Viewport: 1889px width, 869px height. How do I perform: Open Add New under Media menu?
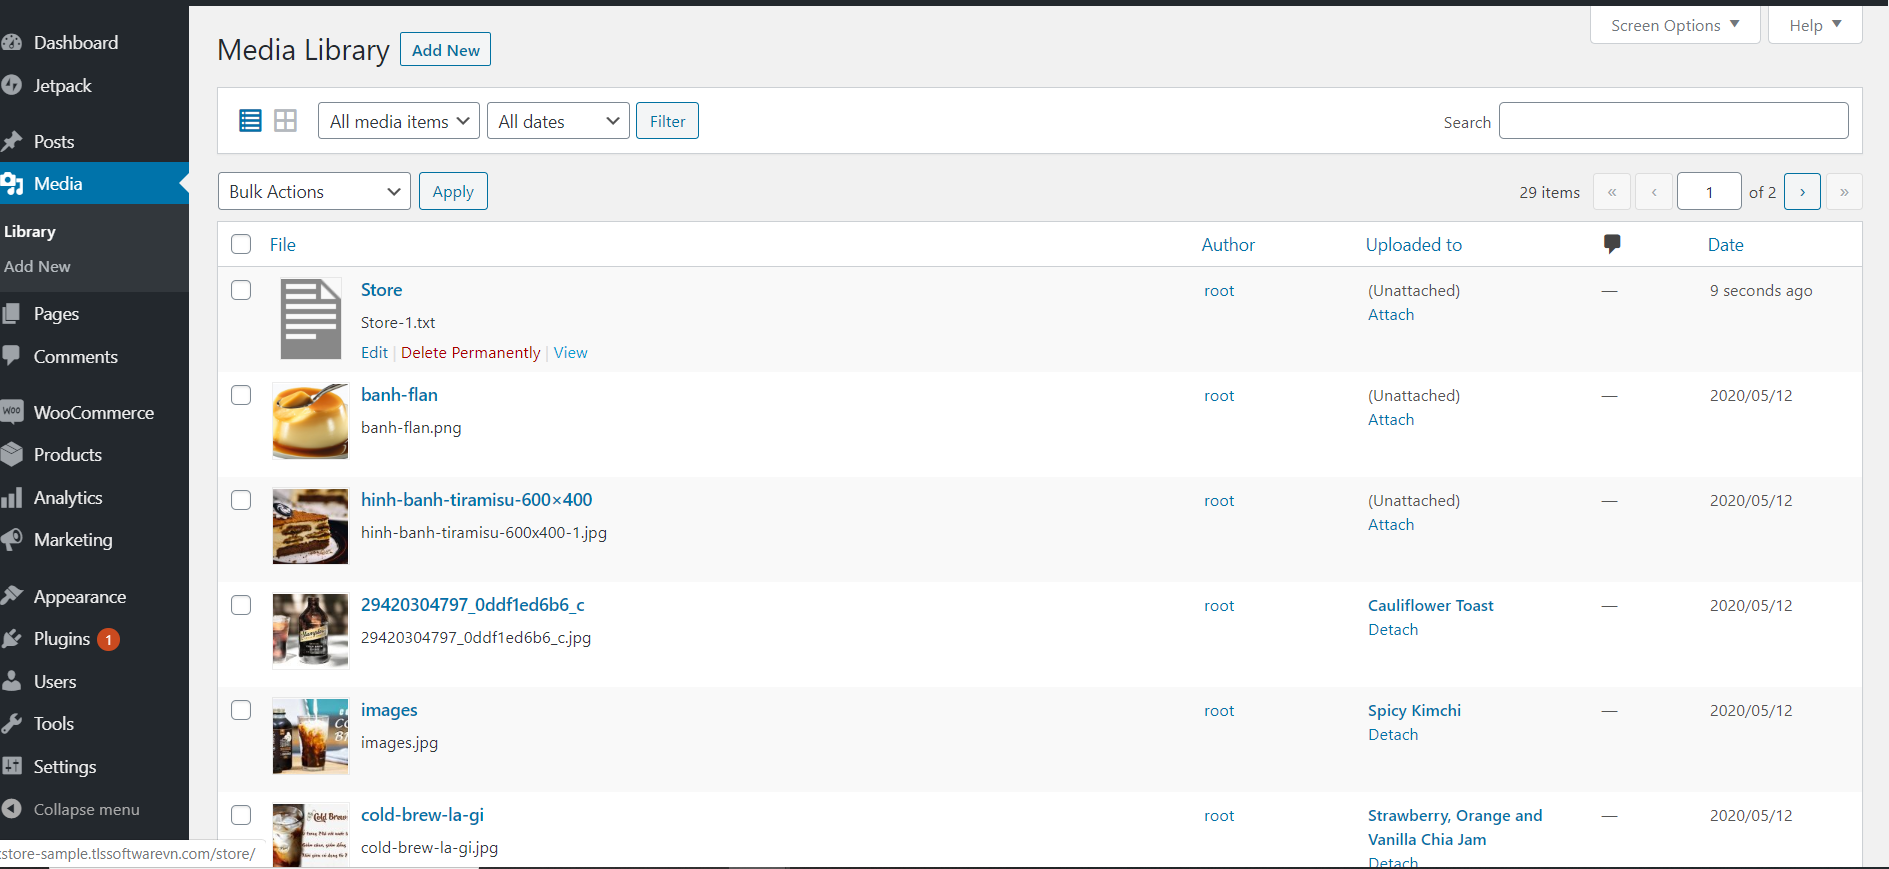pos(37,267)
